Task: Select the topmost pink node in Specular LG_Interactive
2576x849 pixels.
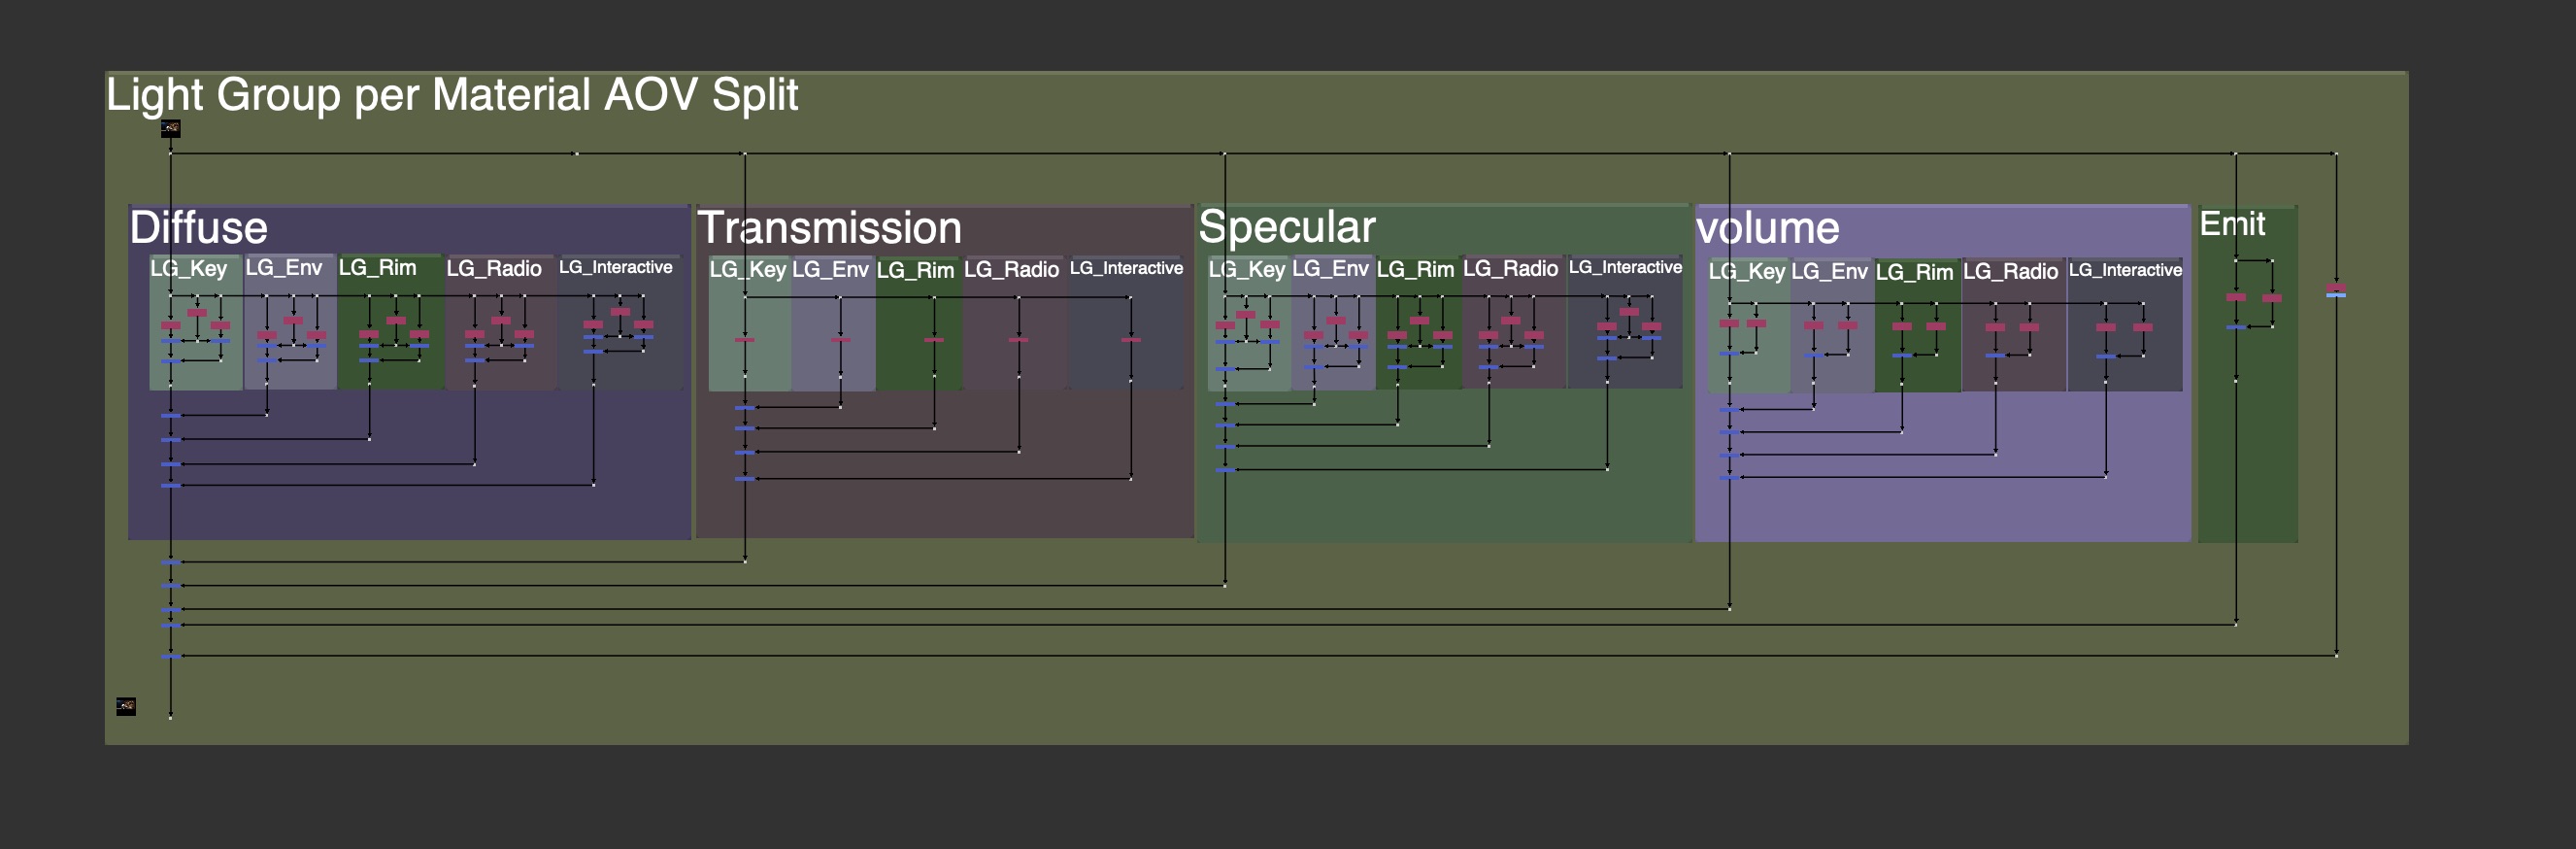Action: click(1629, 312)
